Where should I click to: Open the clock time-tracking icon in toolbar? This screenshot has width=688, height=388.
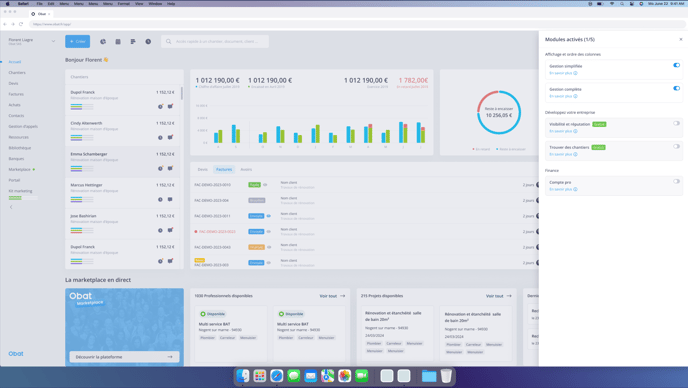[x=148, y=41]
